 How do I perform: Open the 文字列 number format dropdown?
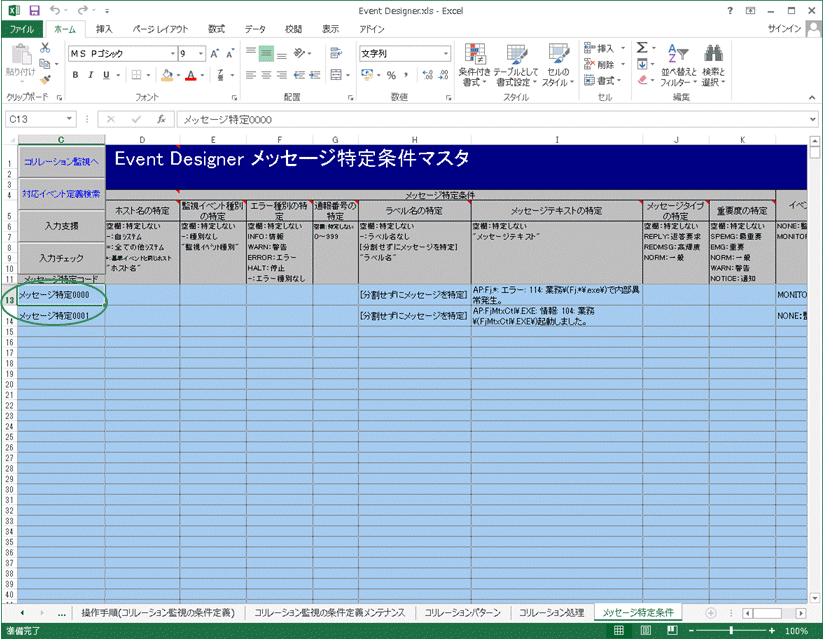[x=446, y=54]
